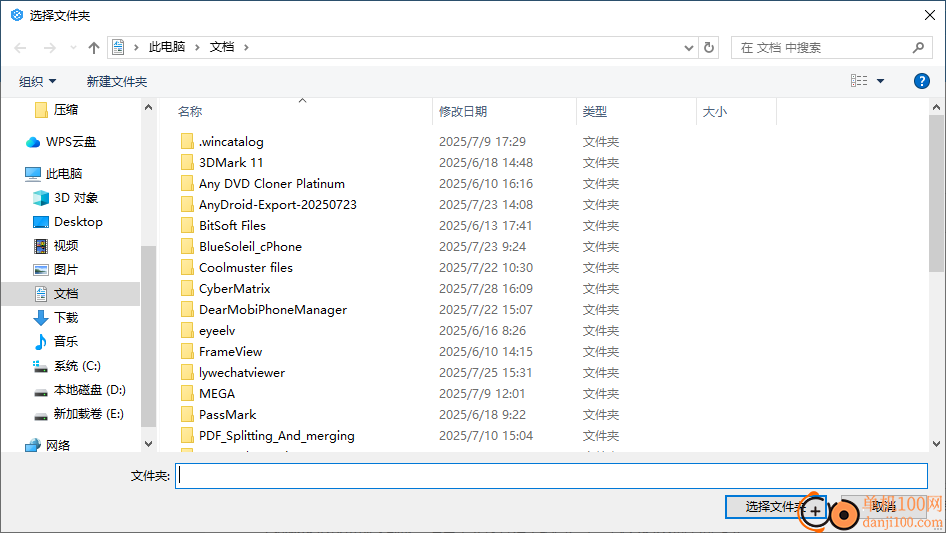Select 压缩 folder in navigation pane

click(65, 110)
